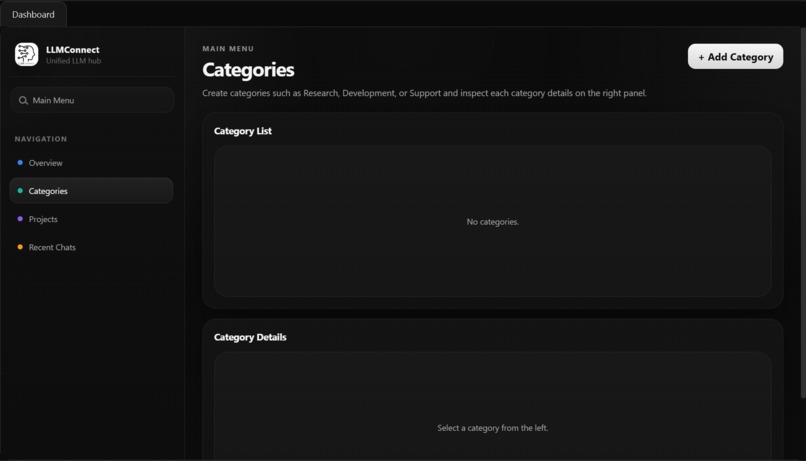Click the Categories page title
806x461 pixels.
coord(248,70)
